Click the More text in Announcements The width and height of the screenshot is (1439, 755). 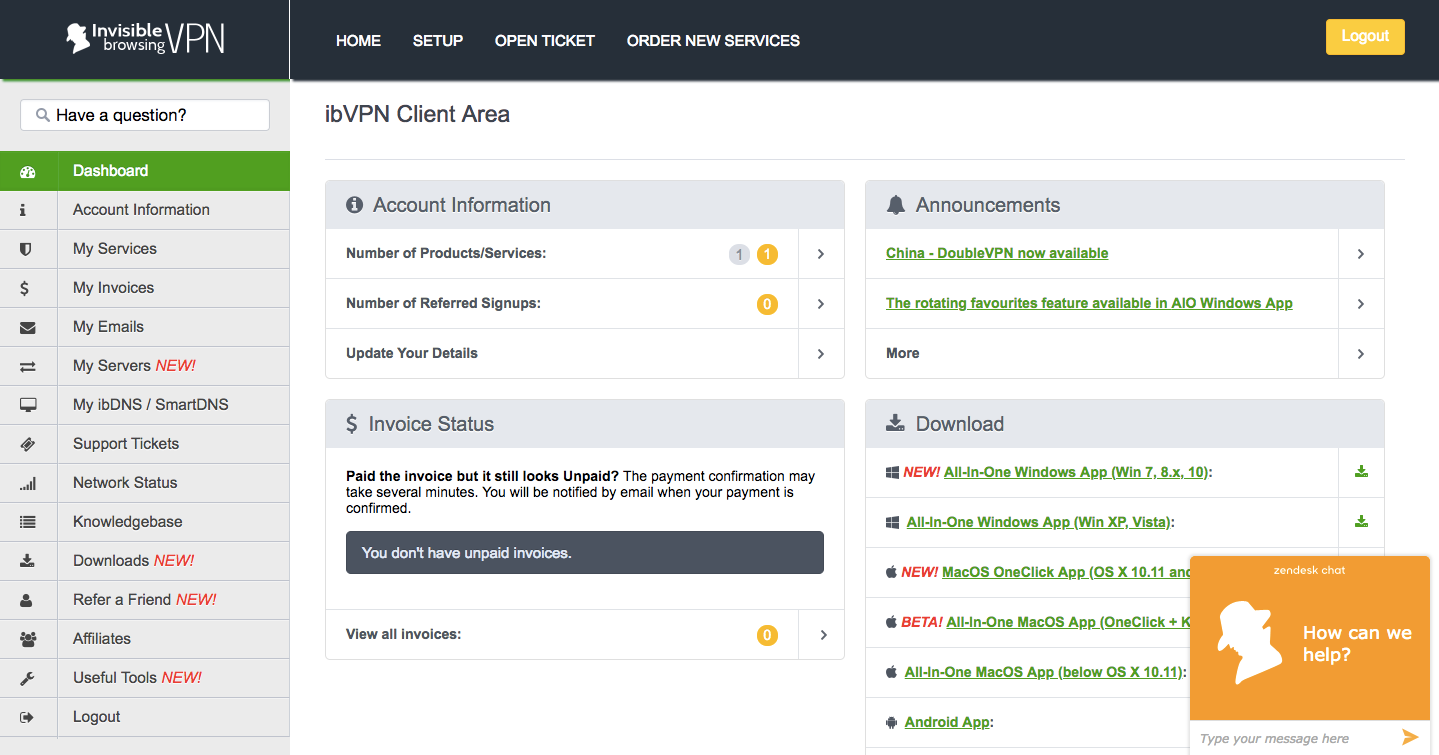[x=903, y=354]
